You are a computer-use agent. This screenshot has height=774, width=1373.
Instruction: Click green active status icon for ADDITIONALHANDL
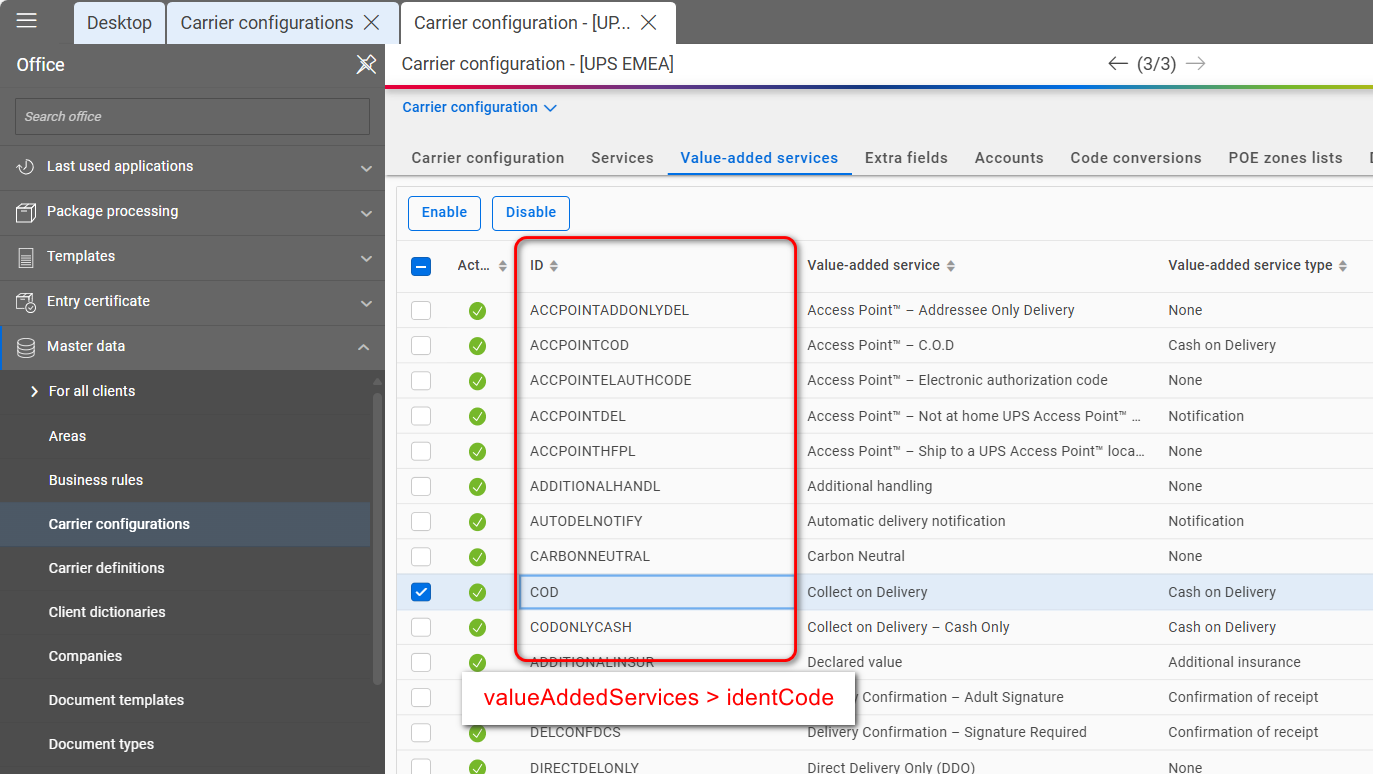[477, 487]
